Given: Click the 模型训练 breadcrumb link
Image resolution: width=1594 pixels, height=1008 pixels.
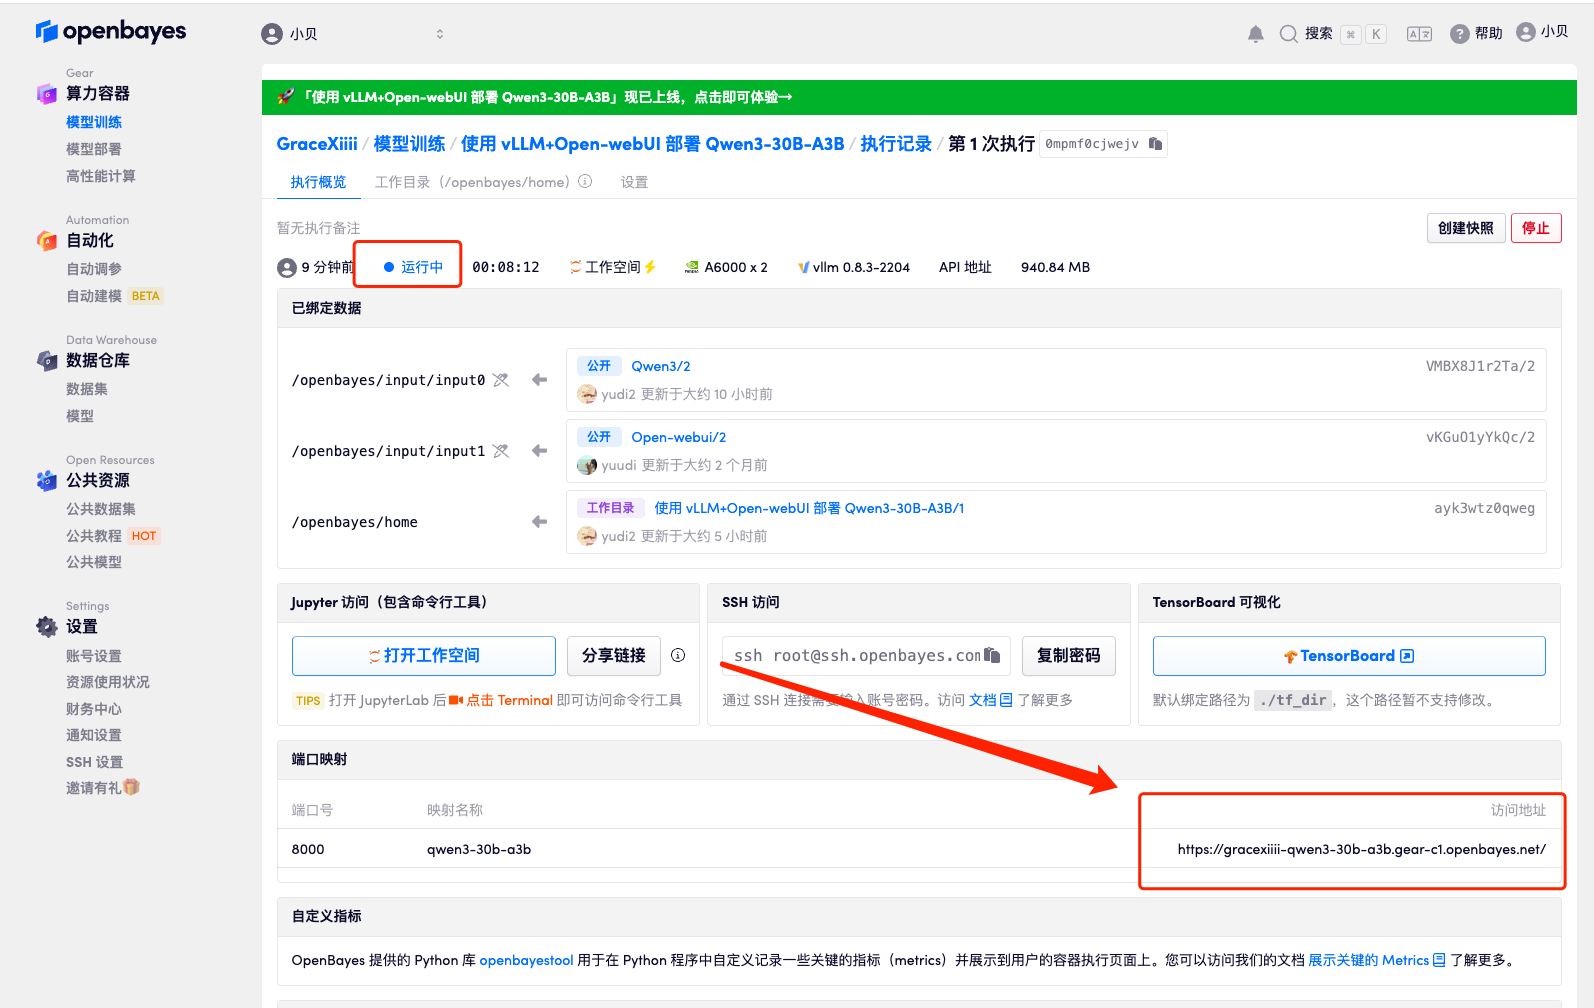Looking at the screenshot, I should 409,144.
